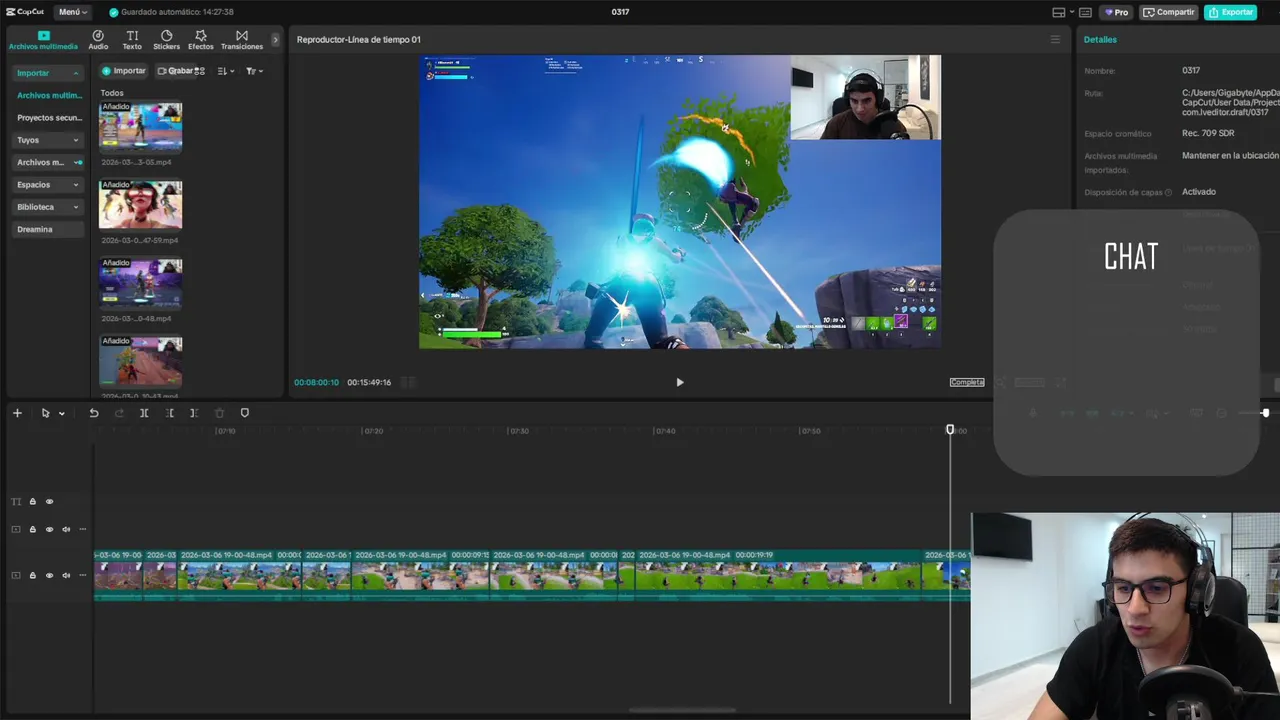
Task: Add a marker with shield icon
Action: (244, 413)
